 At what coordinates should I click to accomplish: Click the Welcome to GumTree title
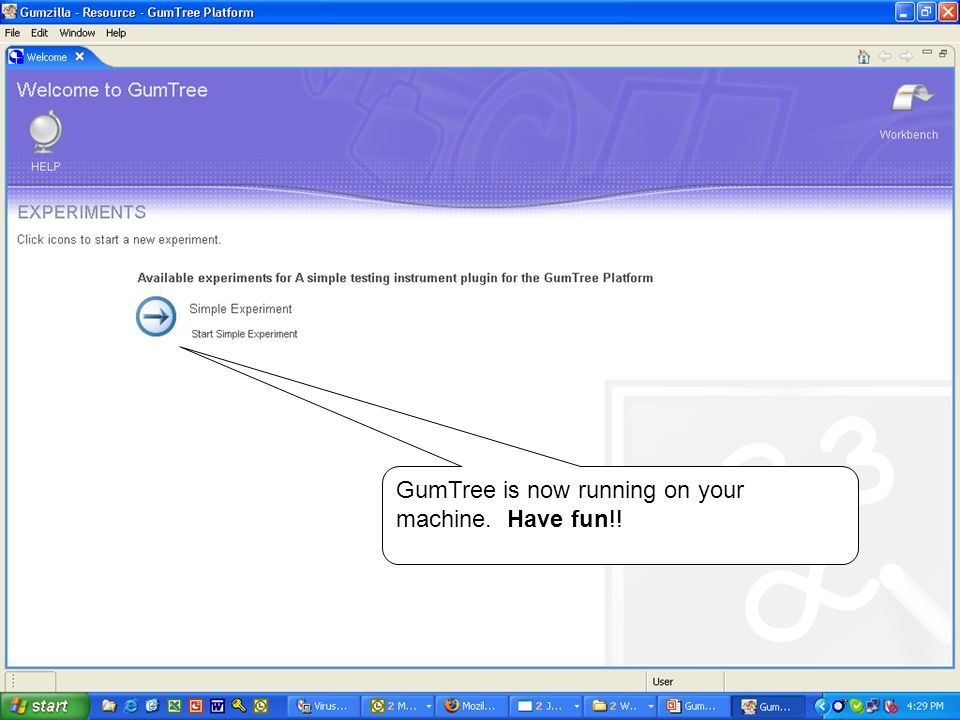point(112,90)
